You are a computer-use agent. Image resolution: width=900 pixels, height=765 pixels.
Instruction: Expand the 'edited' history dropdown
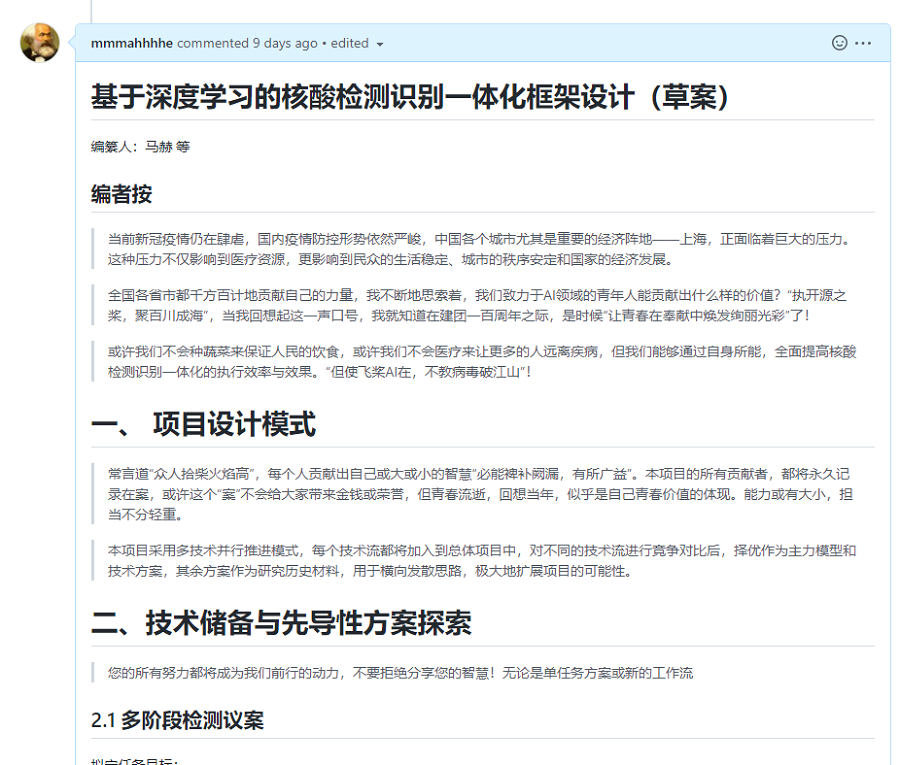(x=357, y=43)
